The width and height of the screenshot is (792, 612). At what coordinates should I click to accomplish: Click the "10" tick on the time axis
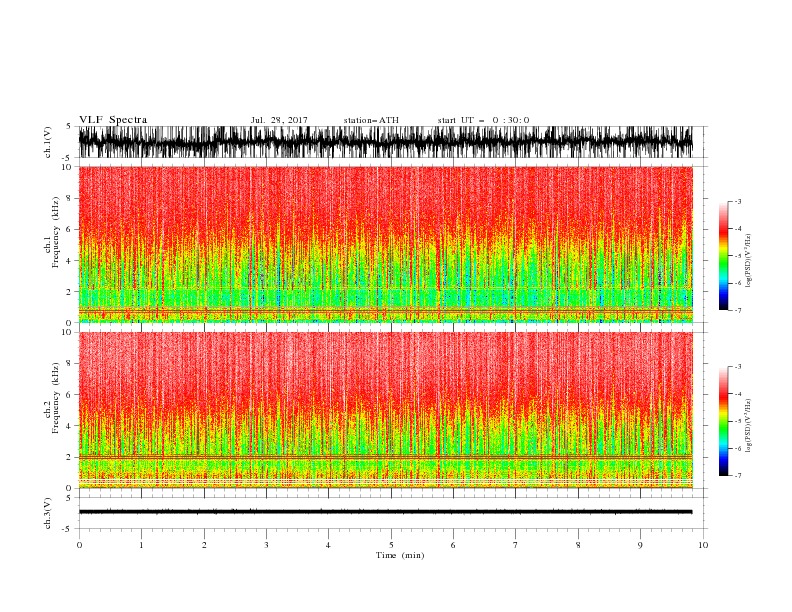coord(703,545)
